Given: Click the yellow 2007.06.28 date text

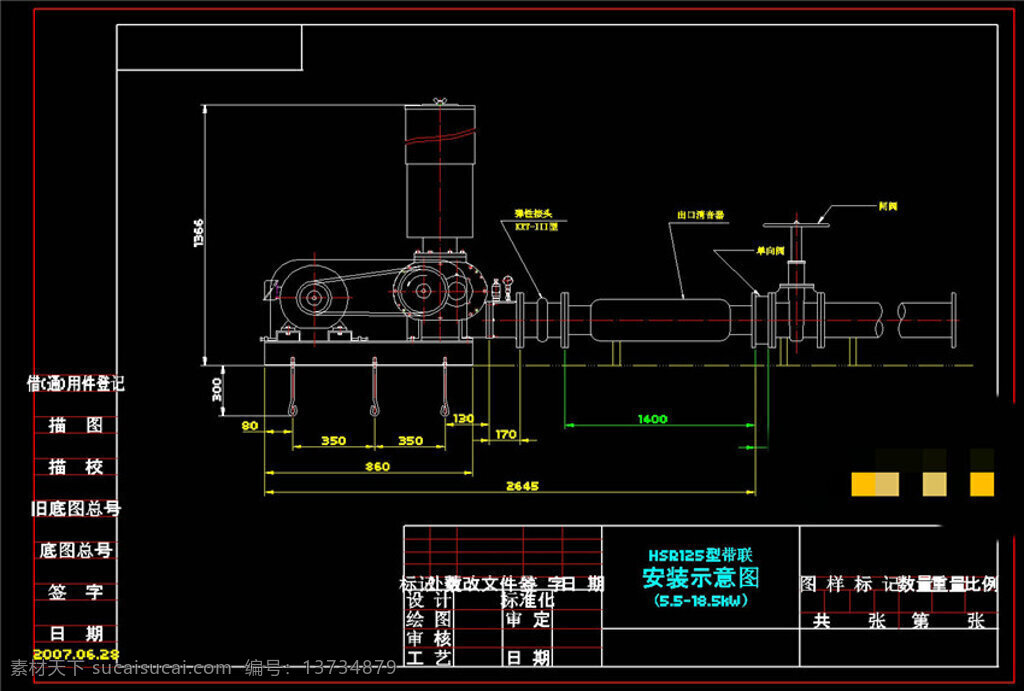Looking at the screenshot, I should point(76,654).
